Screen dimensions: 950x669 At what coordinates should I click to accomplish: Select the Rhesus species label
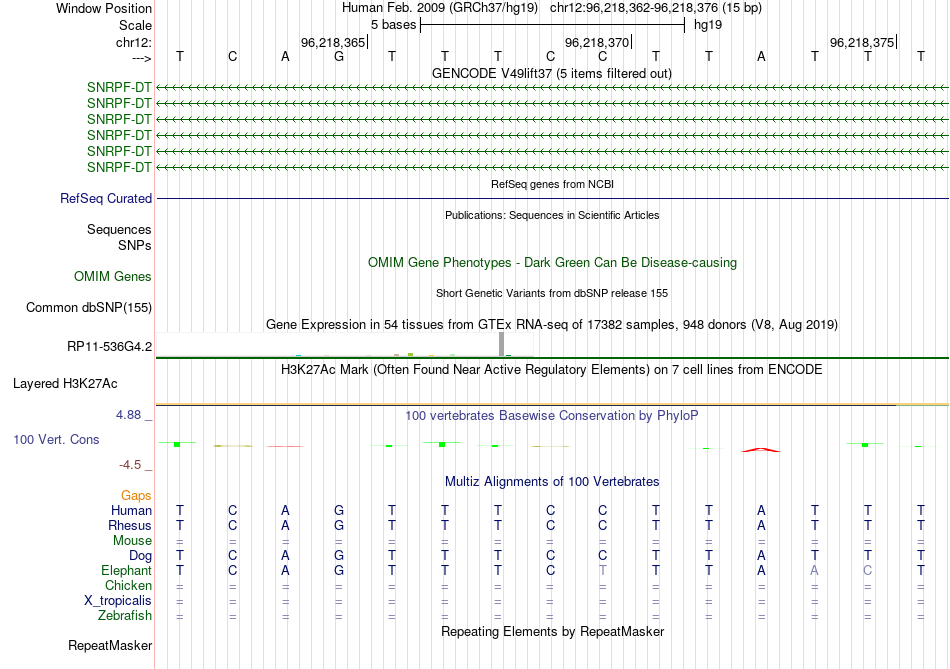(130, 525)
